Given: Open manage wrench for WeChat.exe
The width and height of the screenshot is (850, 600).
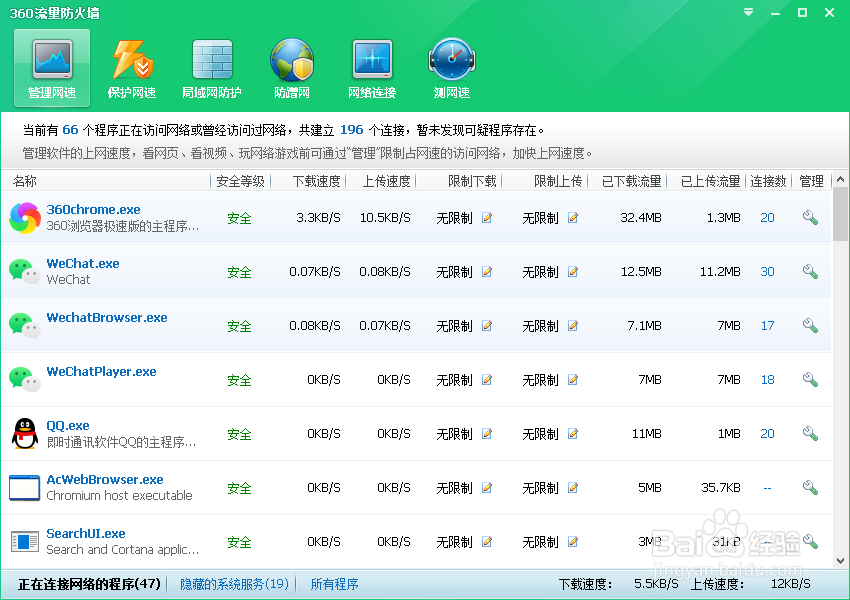Looking at the screenshot, I should (x=810, y=271).
